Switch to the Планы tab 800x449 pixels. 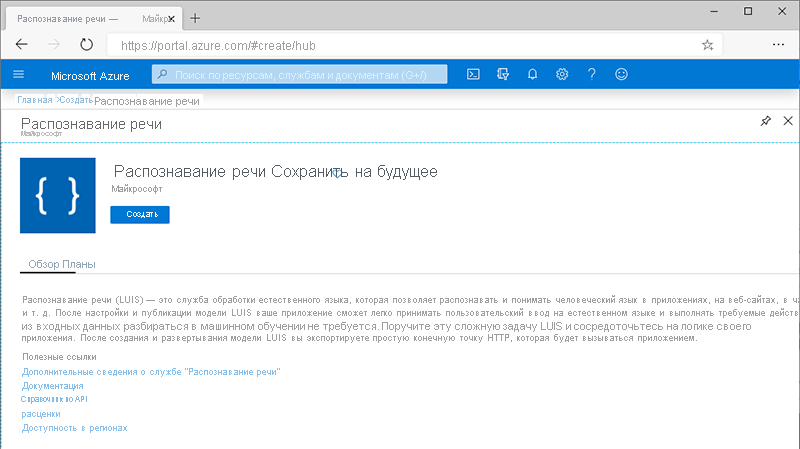[79, 264]
